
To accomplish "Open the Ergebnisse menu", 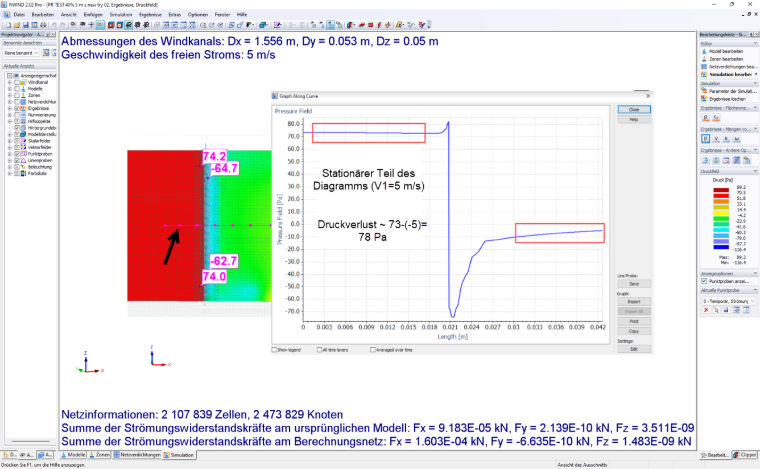I will [x=150, y=15].
